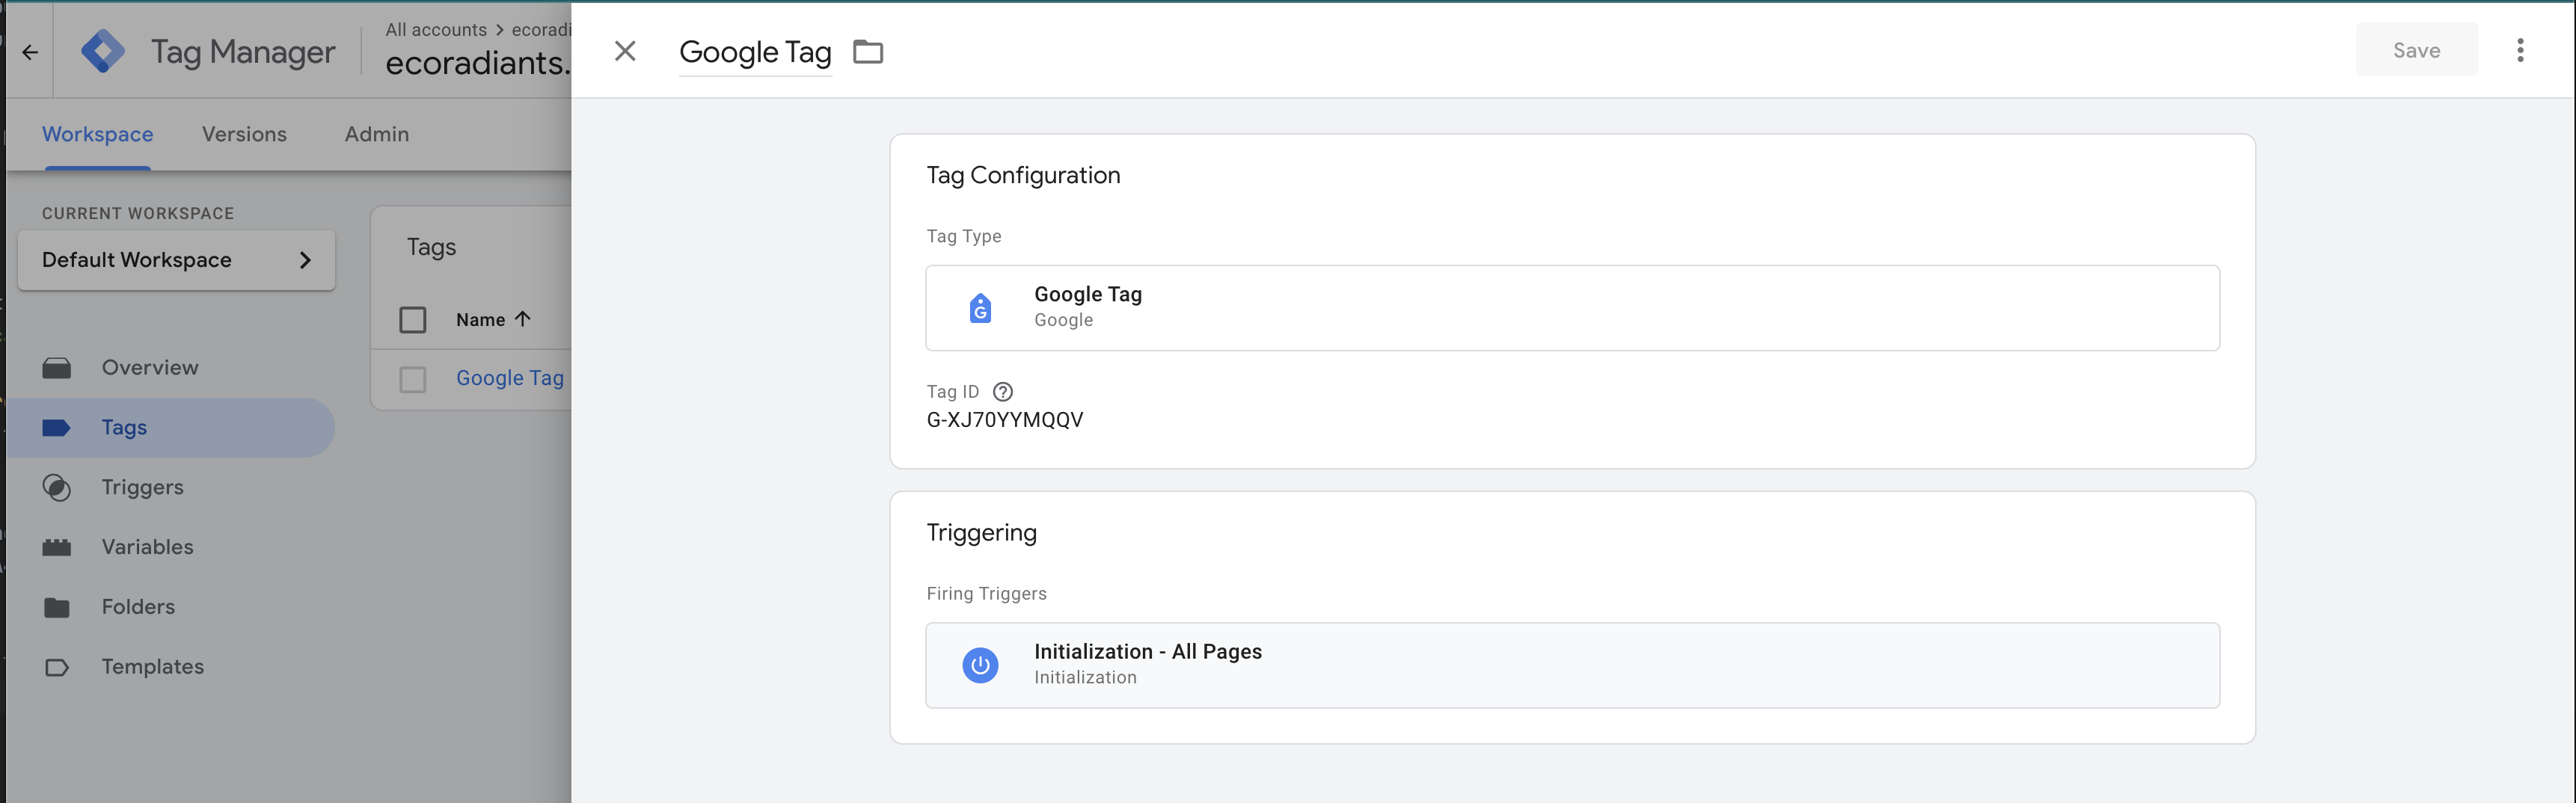
Task: Edit the Google Tag name field
Action: [755, 52]
